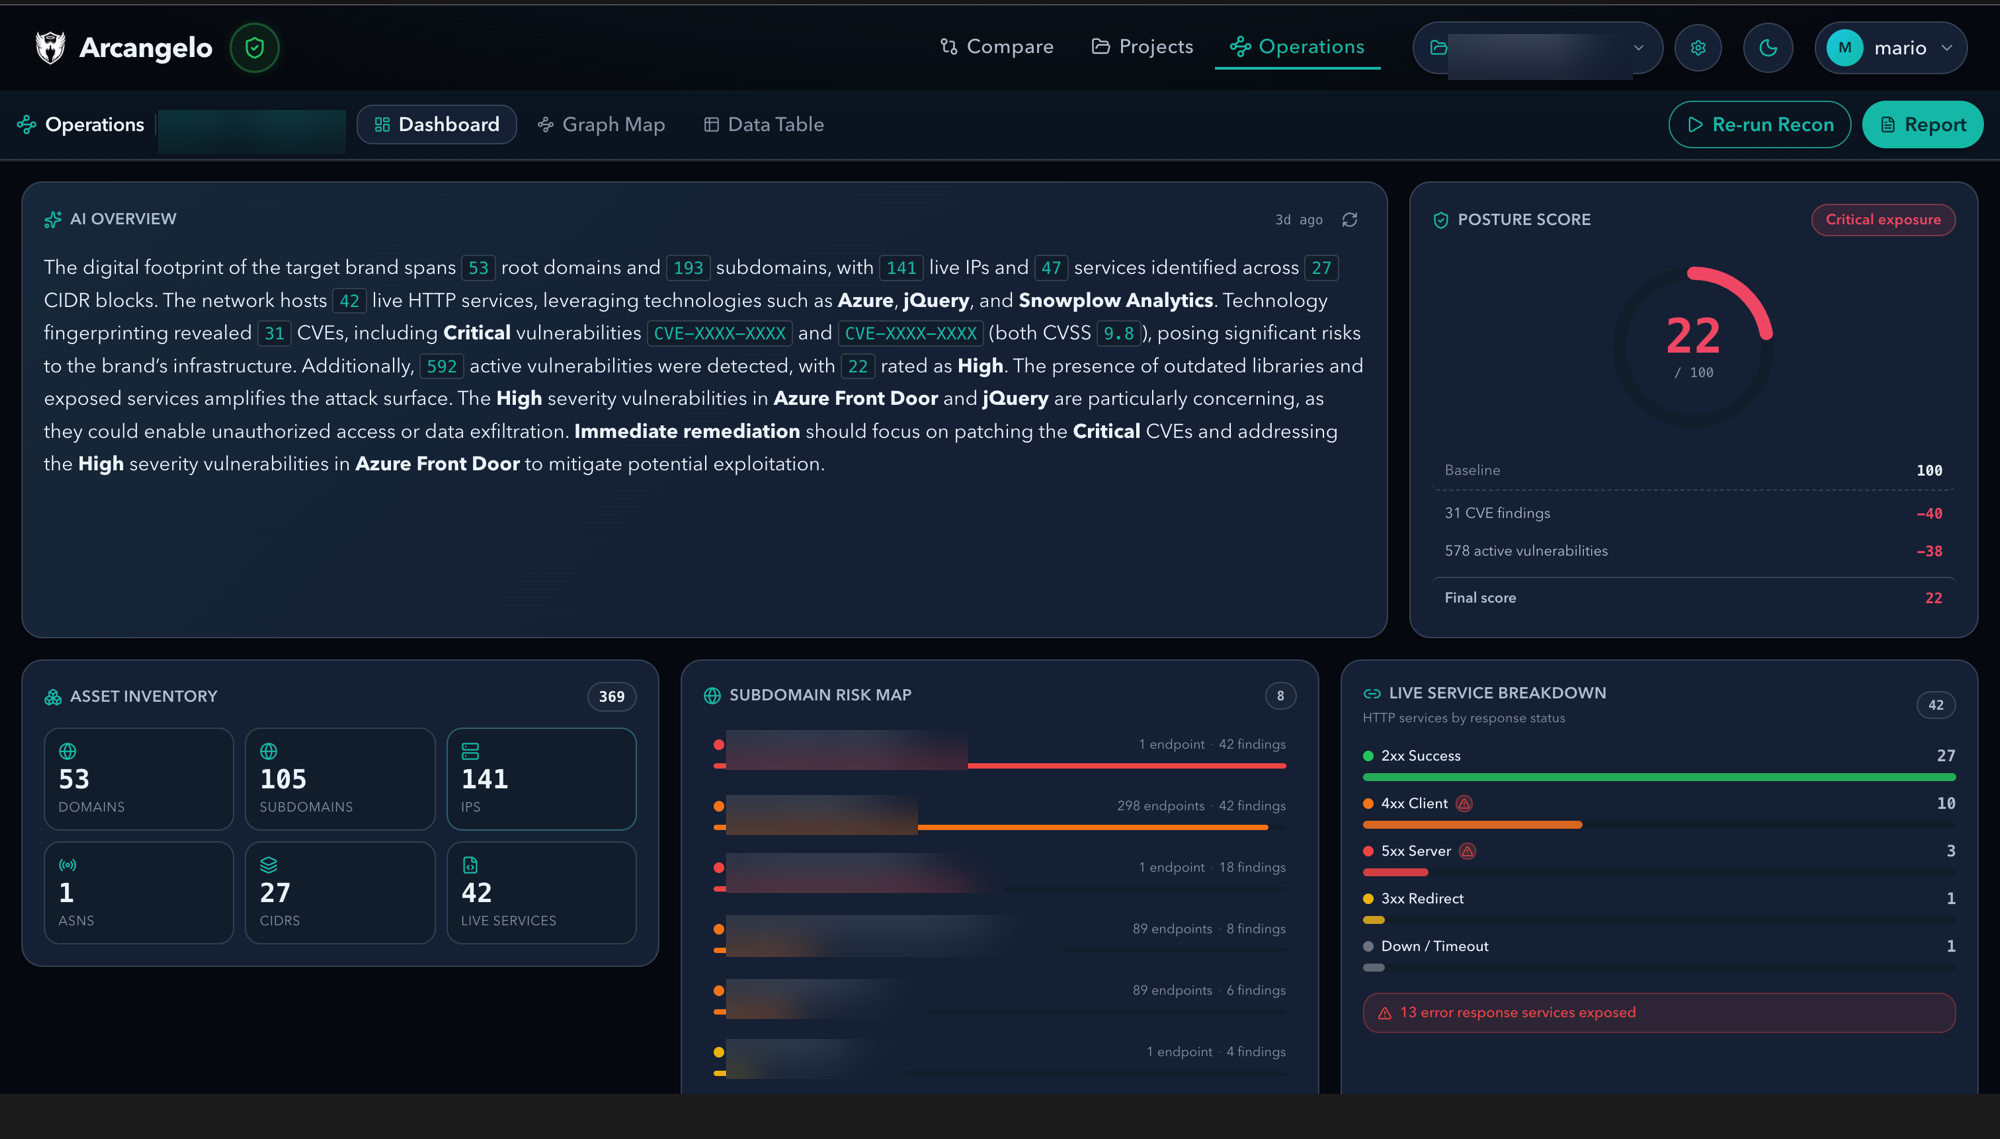
Task: Click the 369 total assets badge
Action: (612, 697)
